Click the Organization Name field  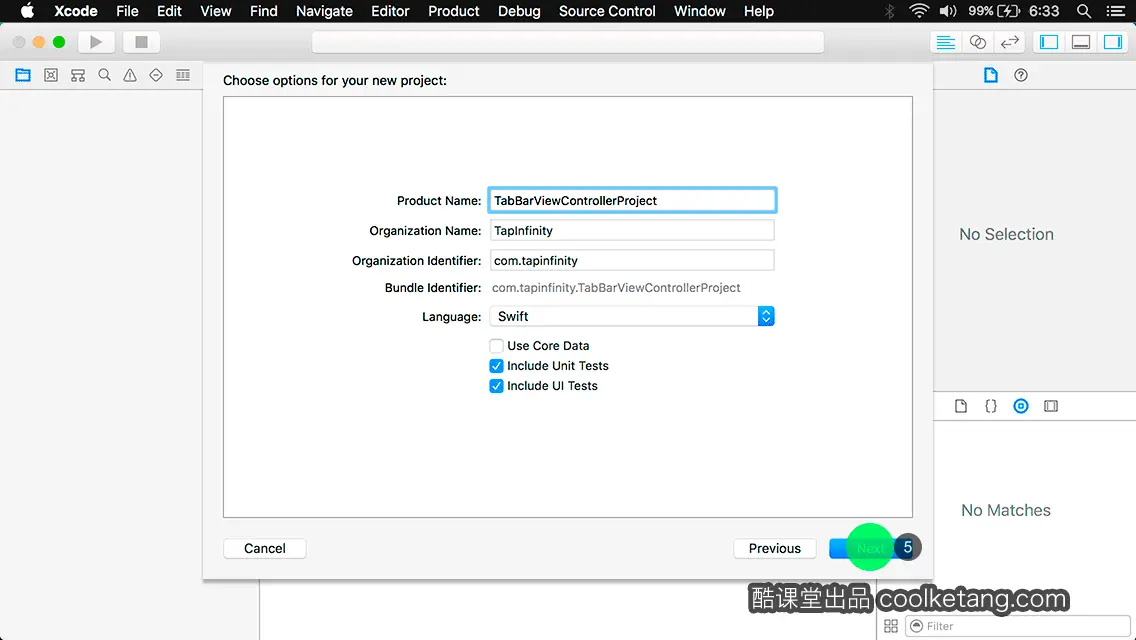click(x=632, y=230)
